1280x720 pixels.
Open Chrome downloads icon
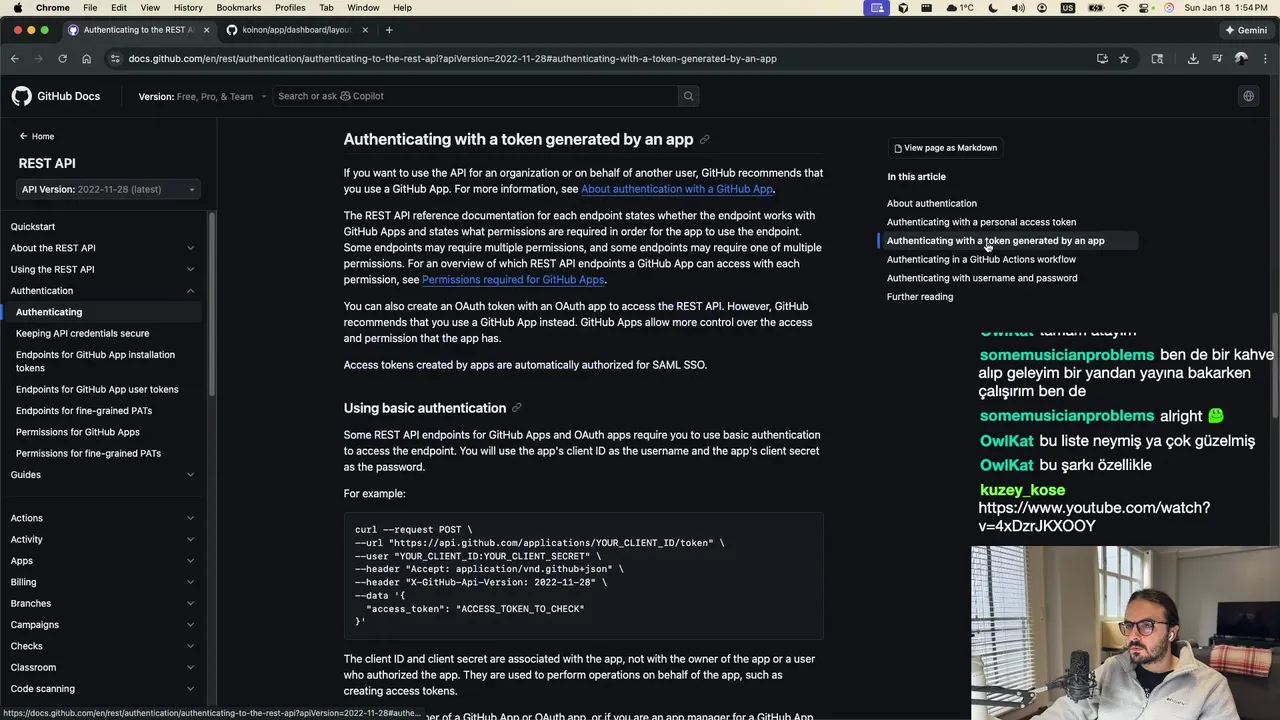(1193, 59)
